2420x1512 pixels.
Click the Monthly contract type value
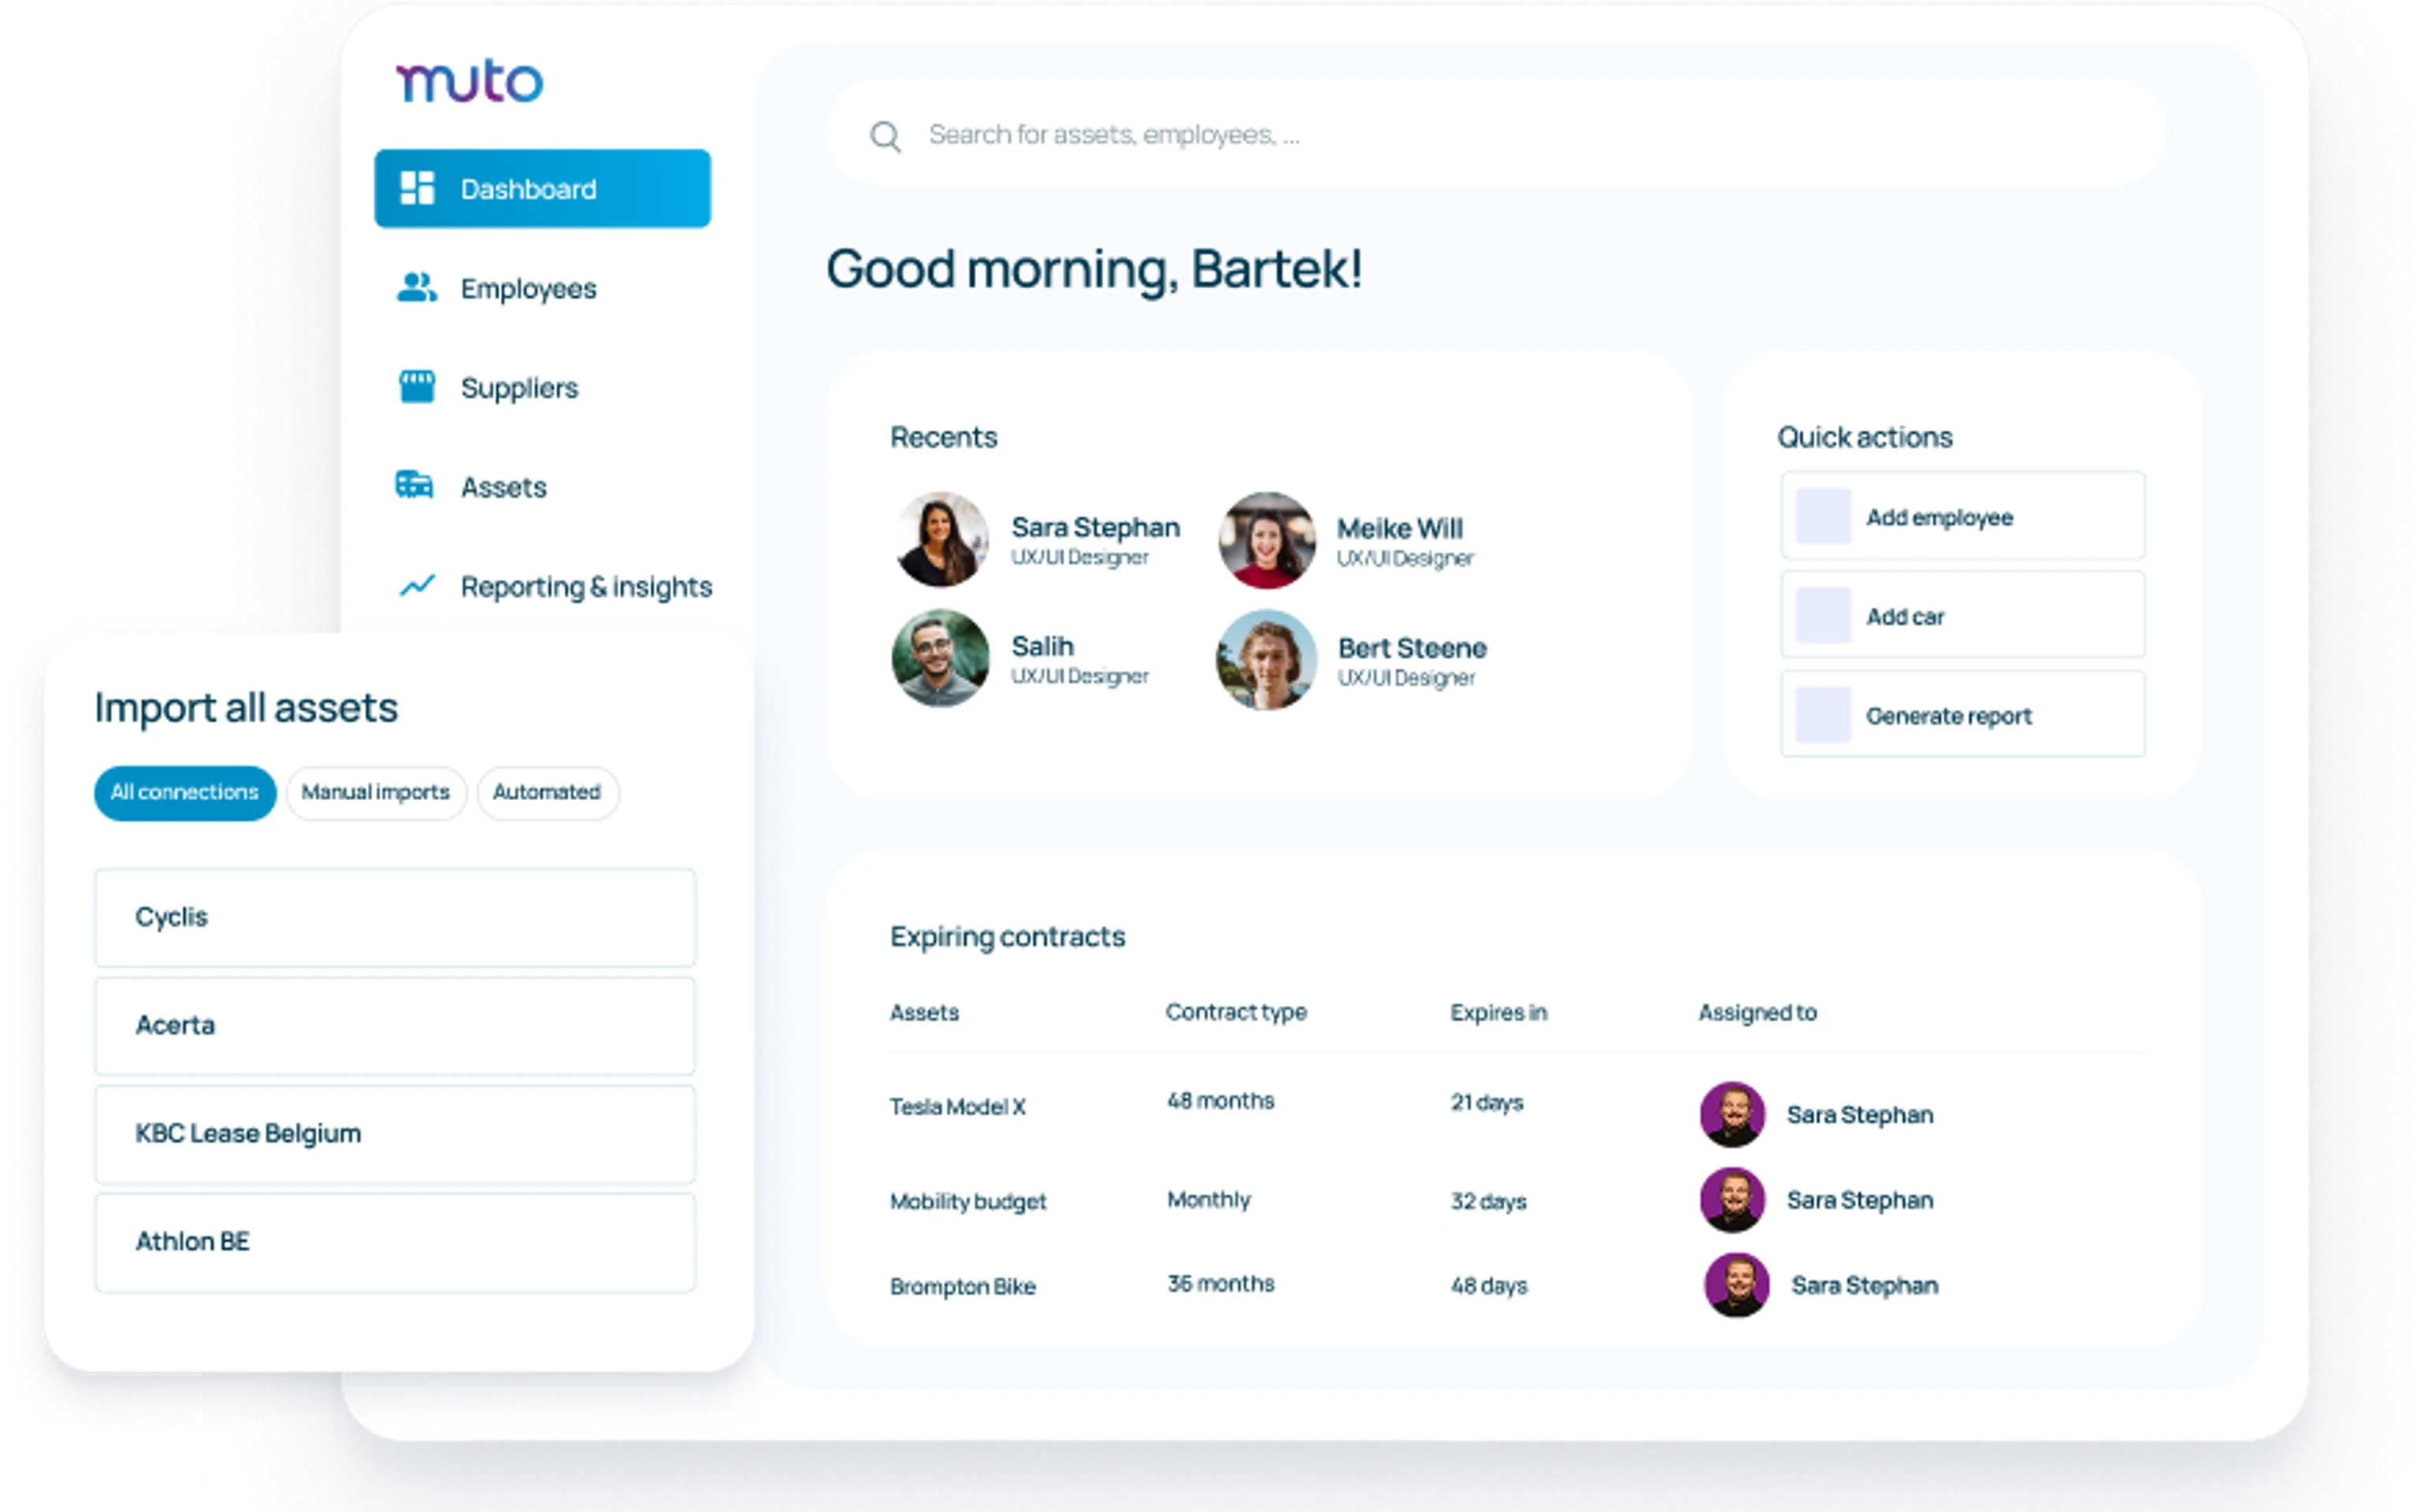(1209, 1200)
